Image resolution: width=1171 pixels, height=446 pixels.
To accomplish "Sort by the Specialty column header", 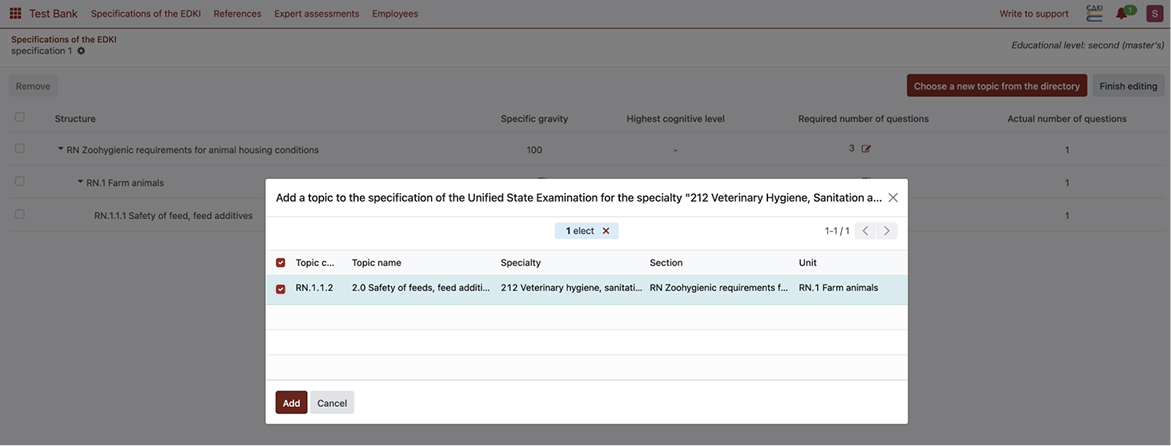I will 521,263.
